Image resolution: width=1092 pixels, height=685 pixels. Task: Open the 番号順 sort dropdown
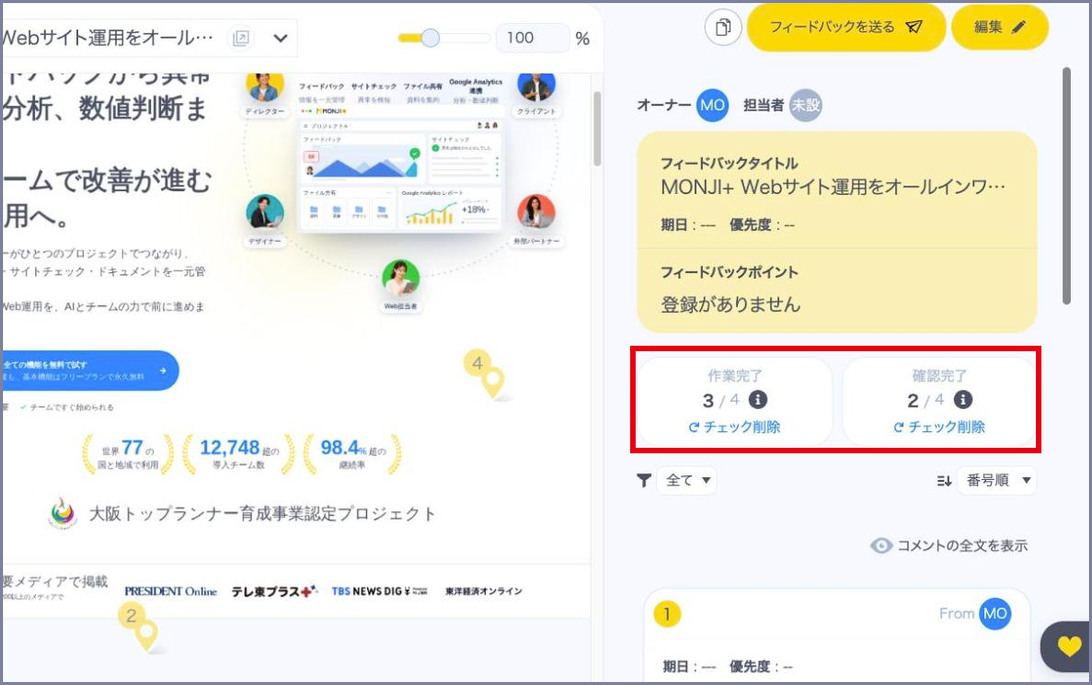point(997,480)
